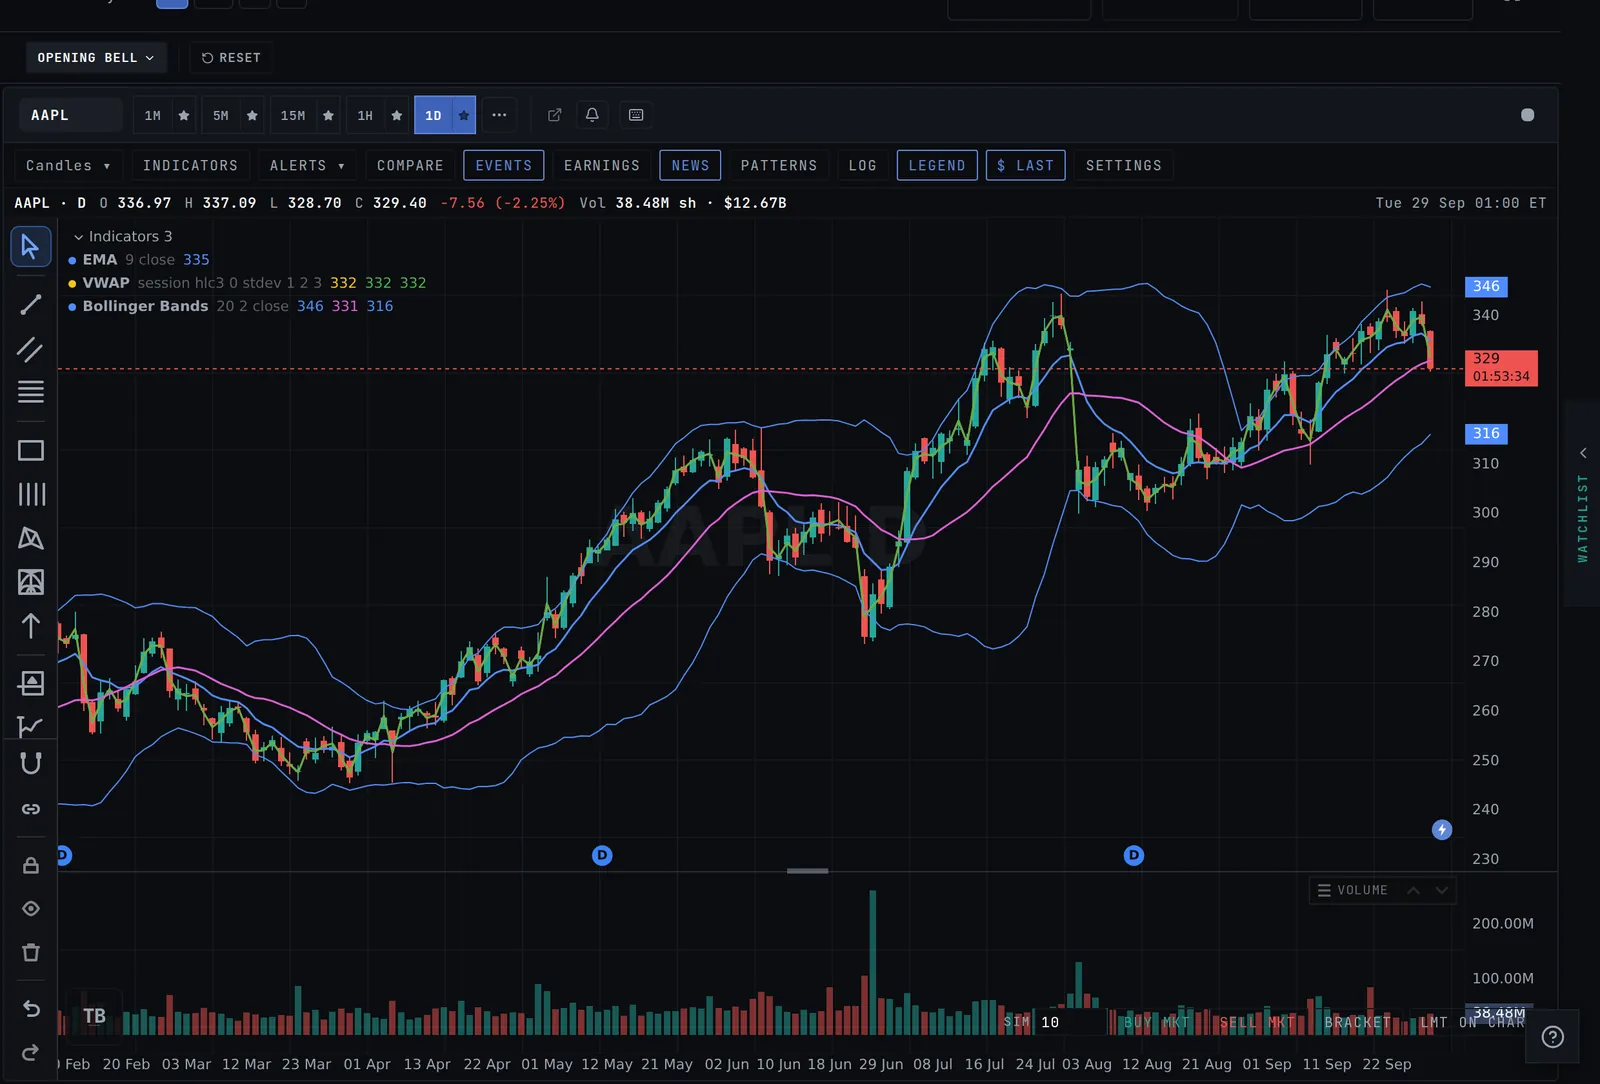Viewport: 1600px width, 1084px height.
Task: Open chart in pop-out window icon
Action: (555, 115)
